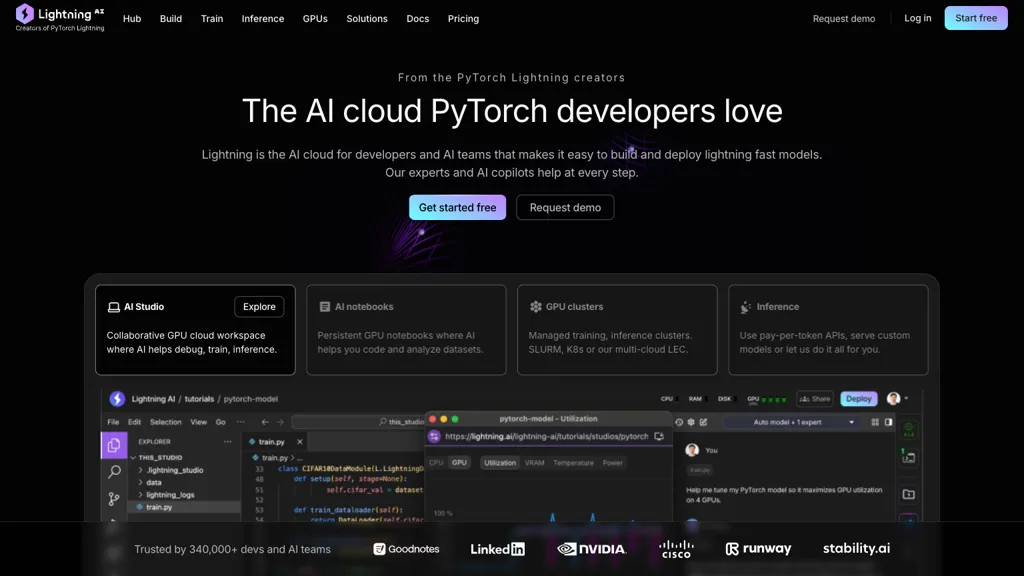Select the GPU clusters card

click(x=617, y=330)
